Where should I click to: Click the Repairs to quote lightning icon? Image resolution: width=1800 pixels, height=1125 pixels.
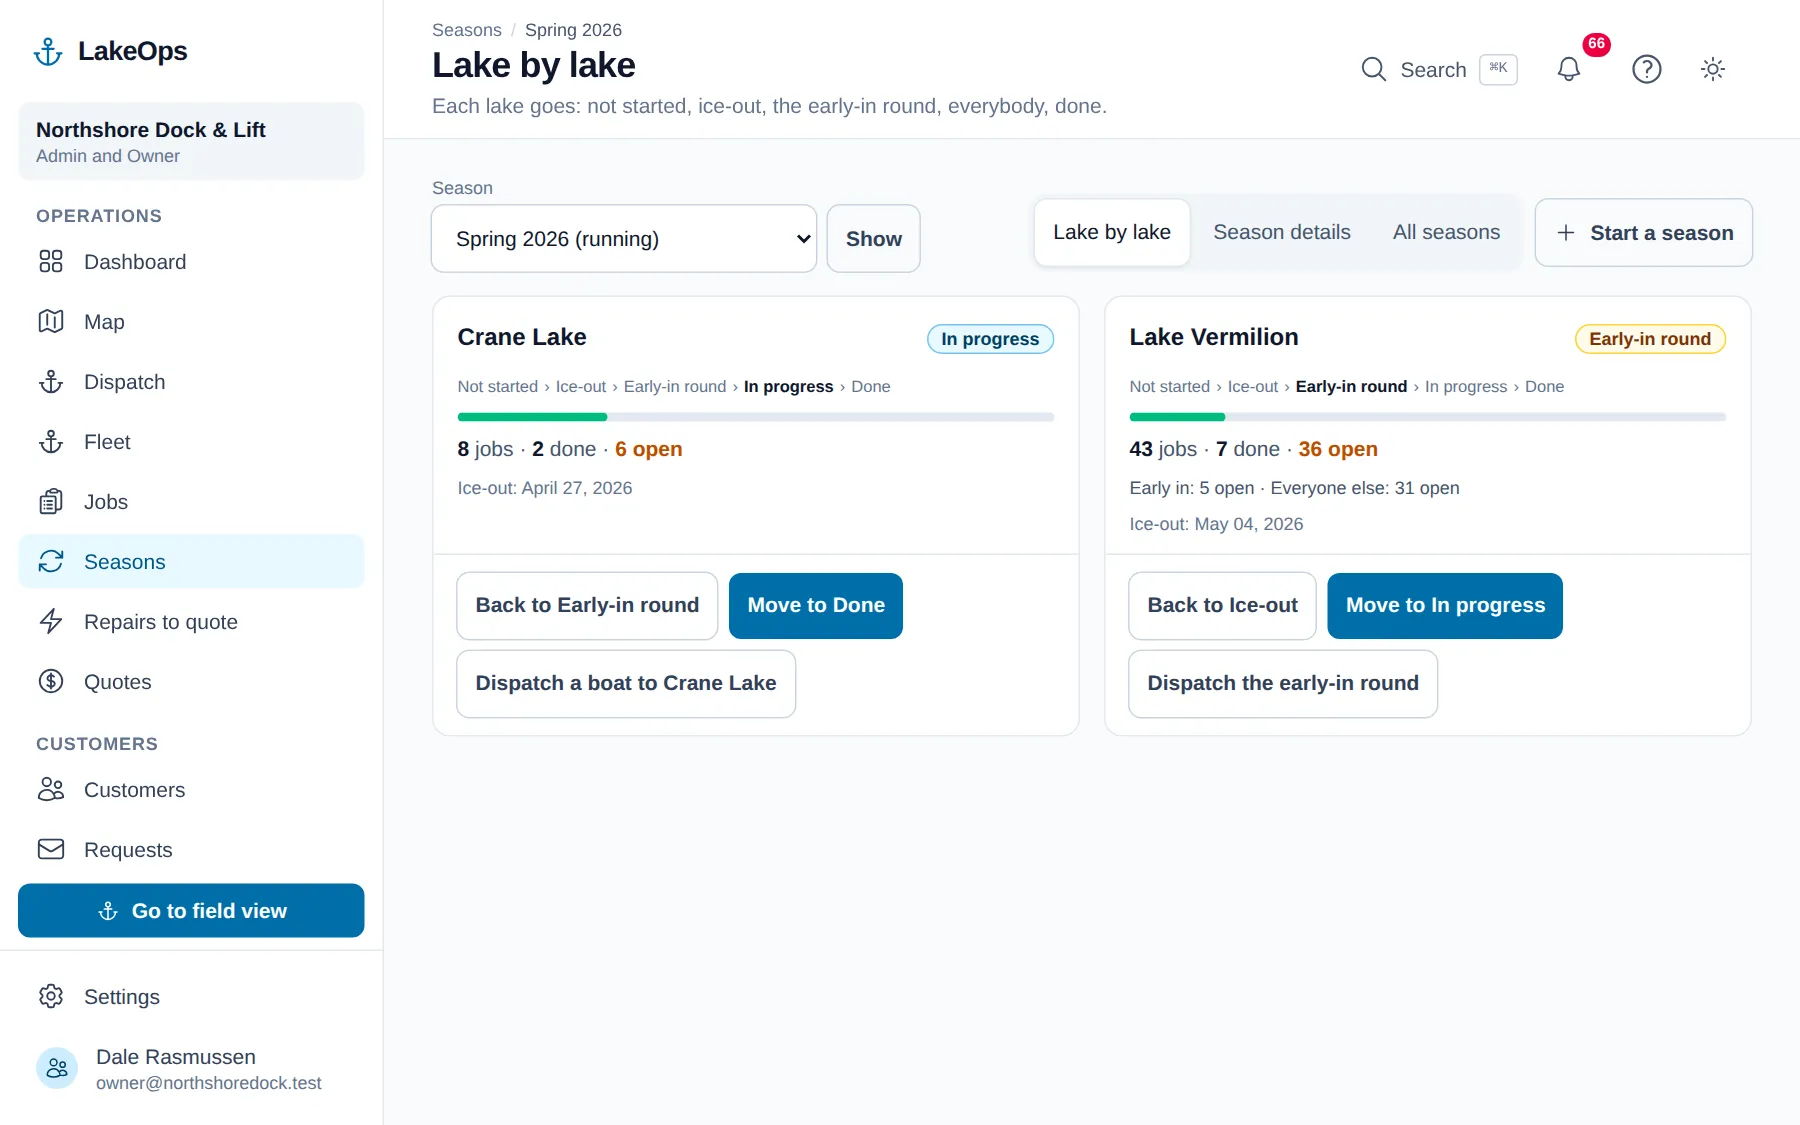[51, 622]
